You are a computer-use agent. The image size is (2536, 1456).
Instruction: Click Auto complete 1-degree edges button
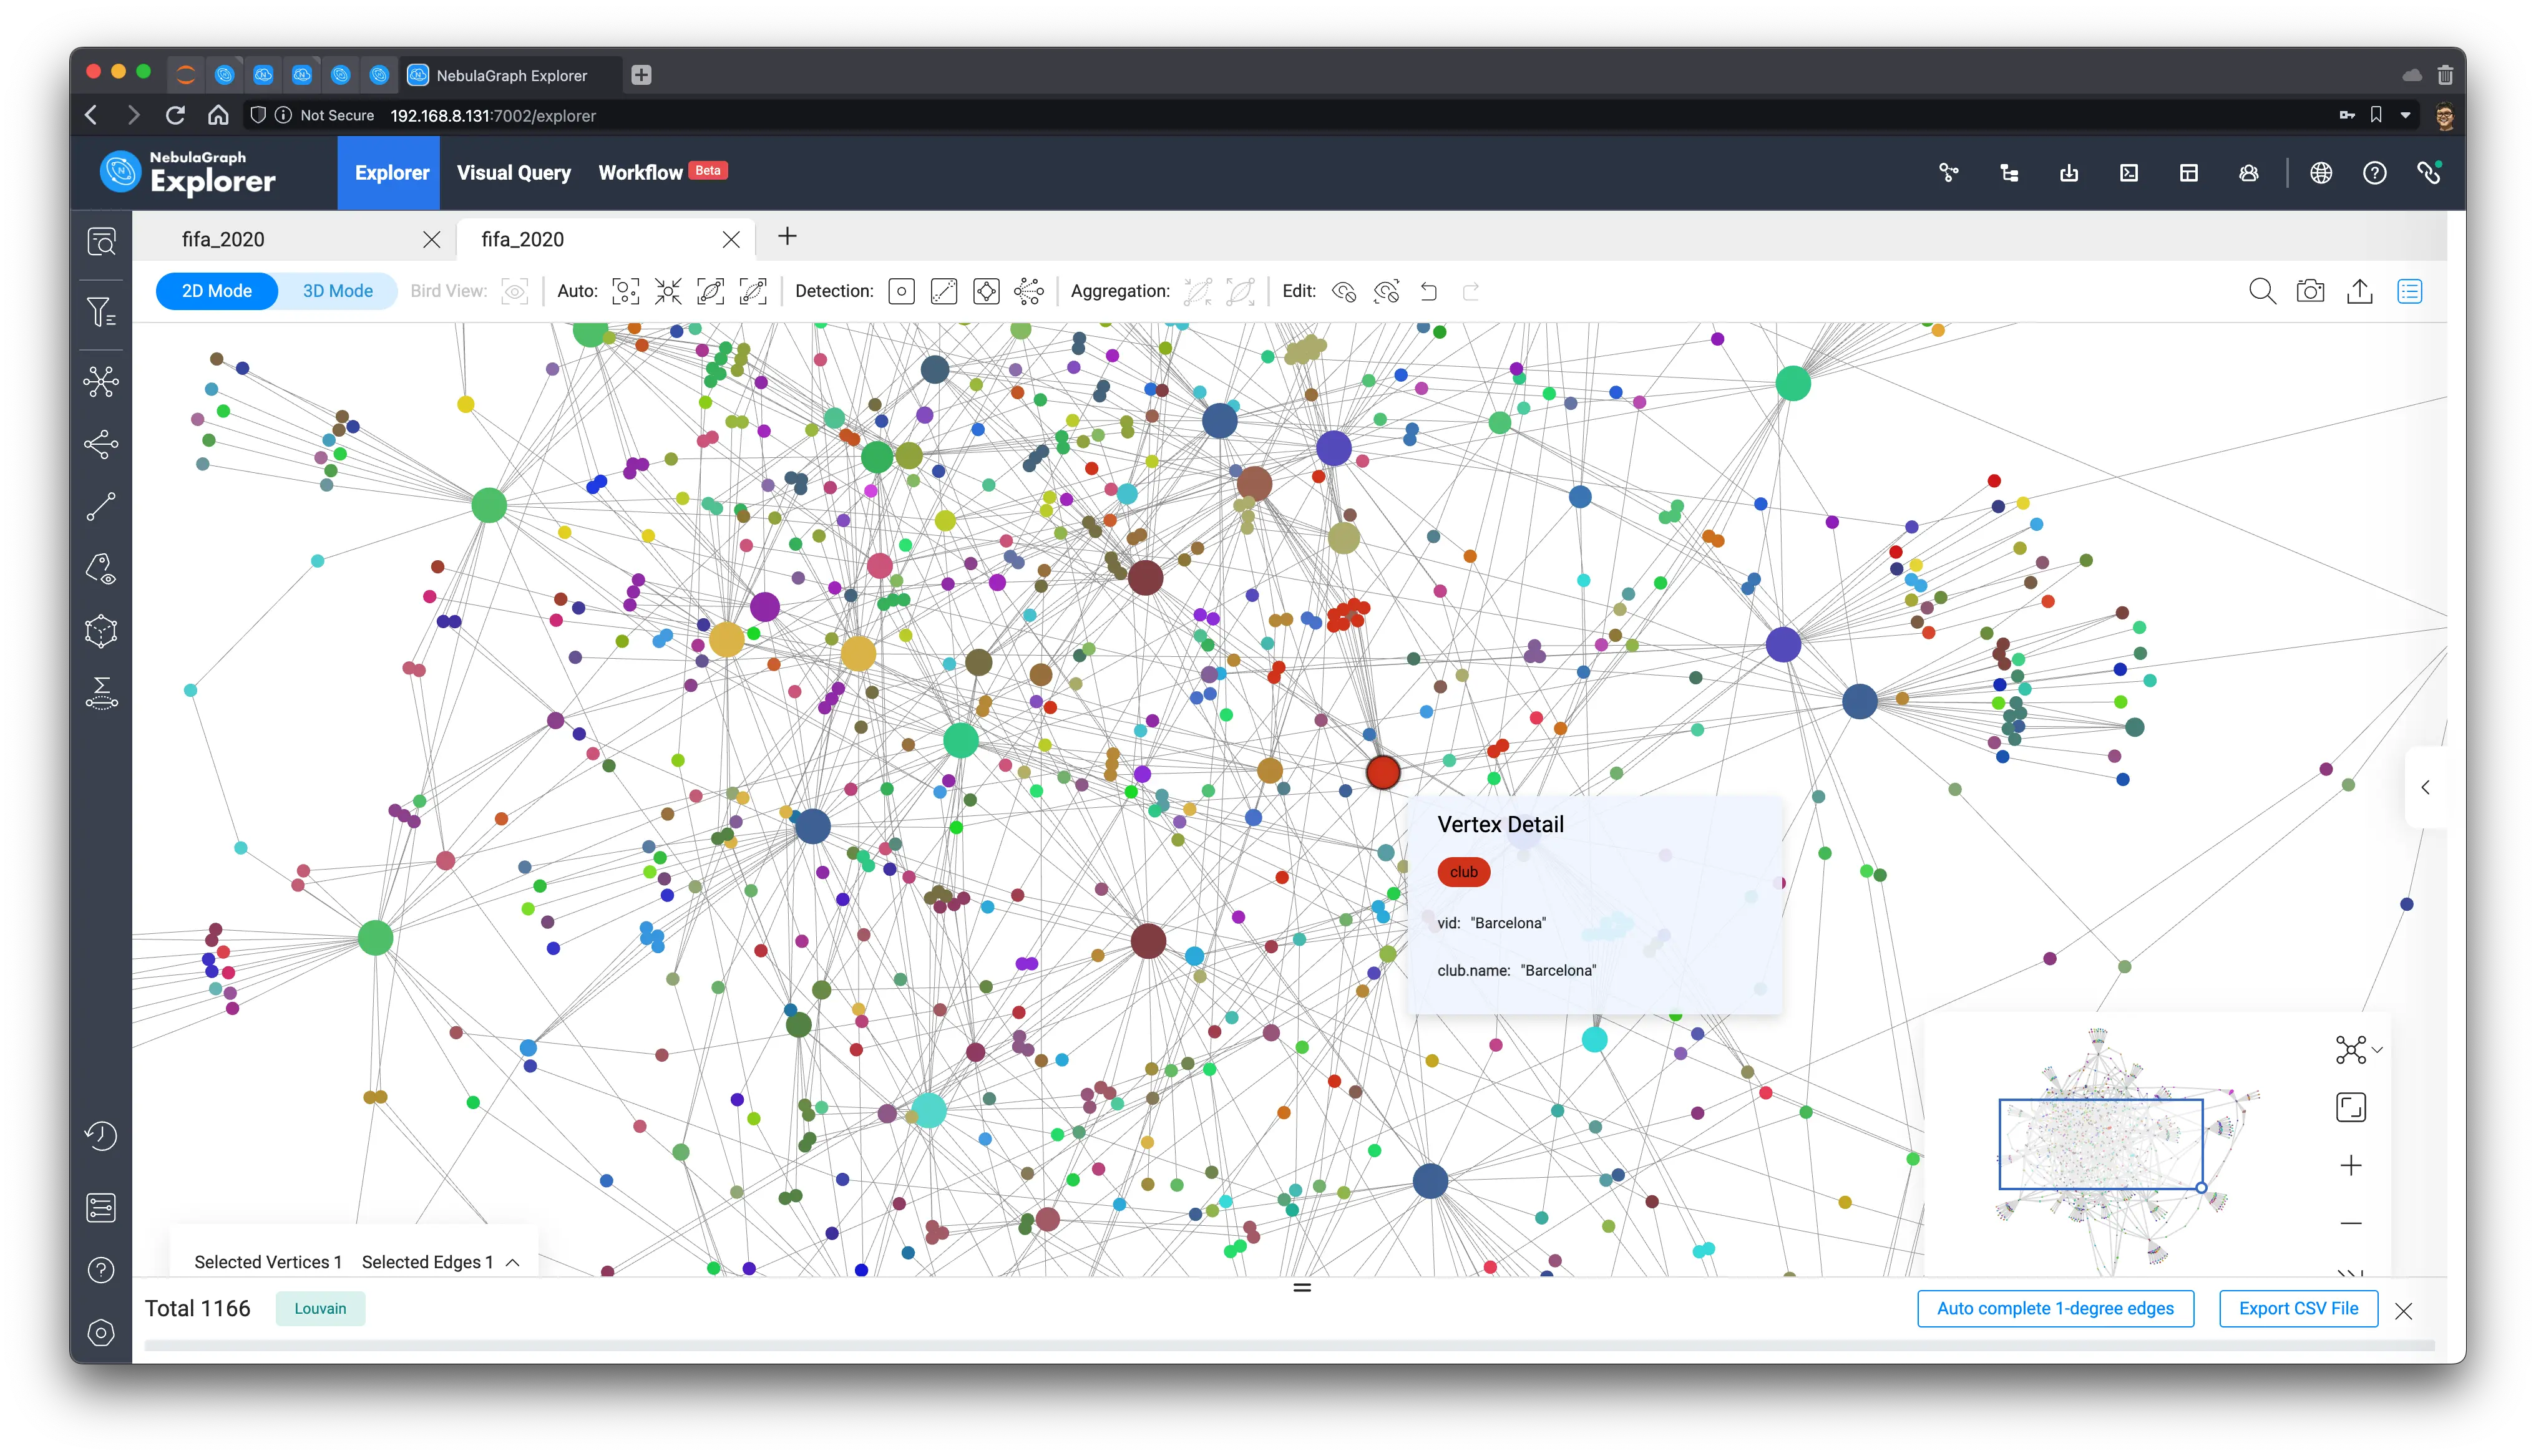[2055, 1308]
